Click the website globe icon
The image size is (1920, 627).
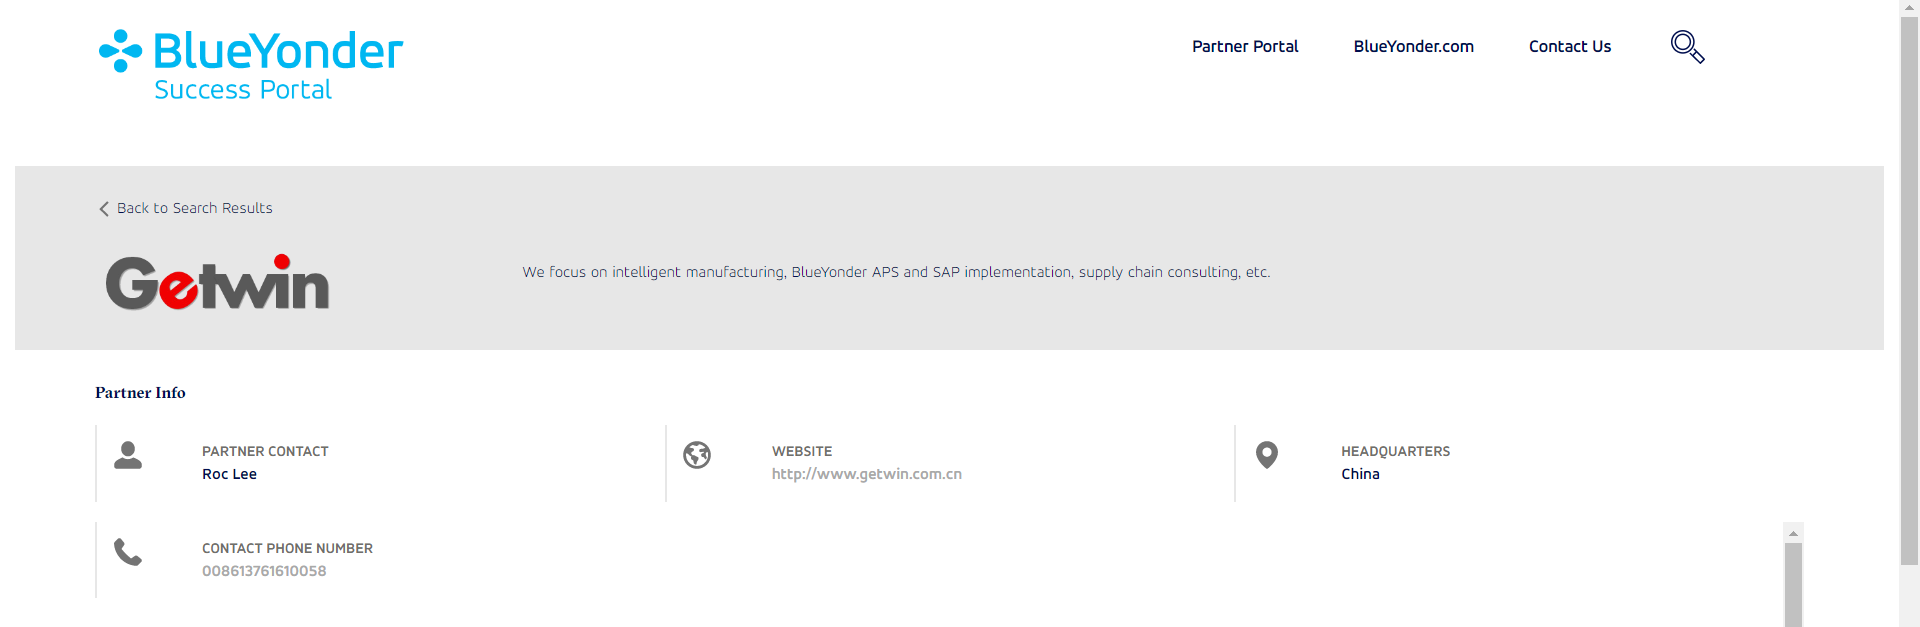coord(697,455)
